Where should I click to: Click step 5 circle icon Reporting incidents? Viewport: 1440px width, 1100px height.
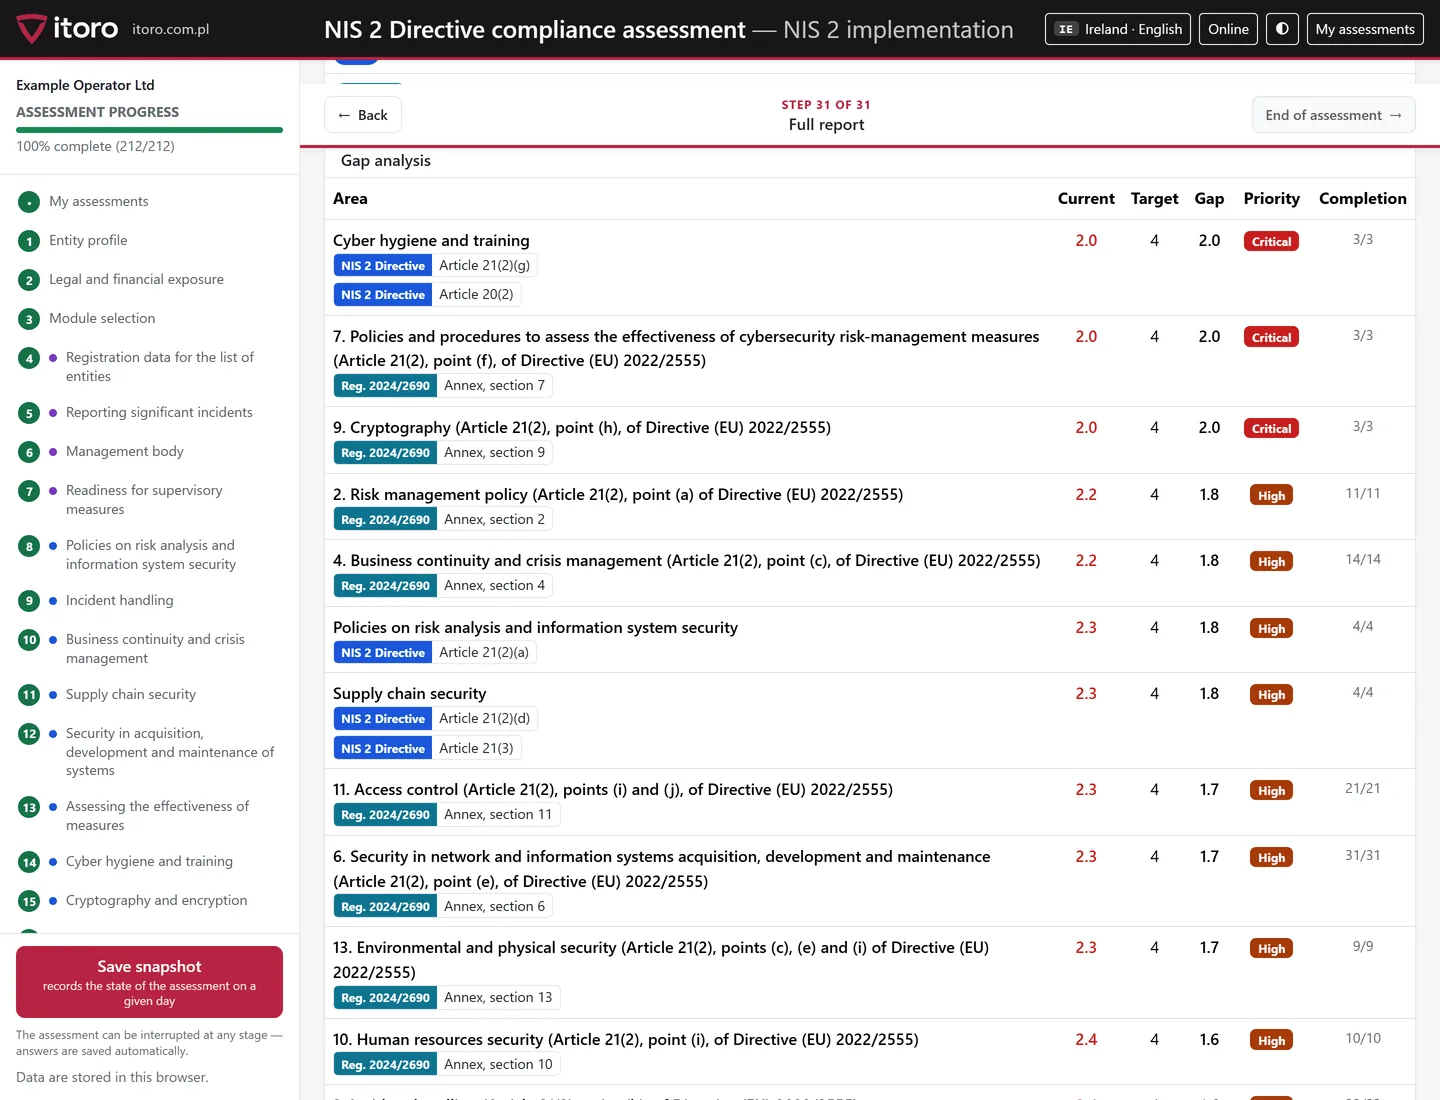coord(29,413)
